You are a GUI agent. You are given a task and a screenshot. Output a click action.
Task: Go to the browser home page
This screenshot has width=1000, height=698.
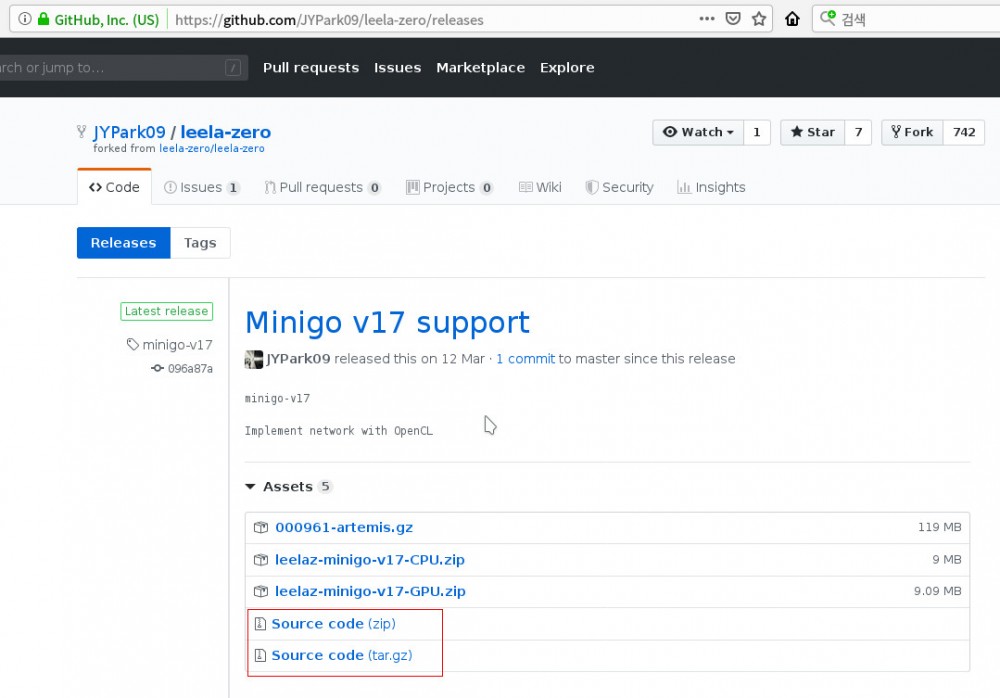pyautogui.click(x=792, y=19)
